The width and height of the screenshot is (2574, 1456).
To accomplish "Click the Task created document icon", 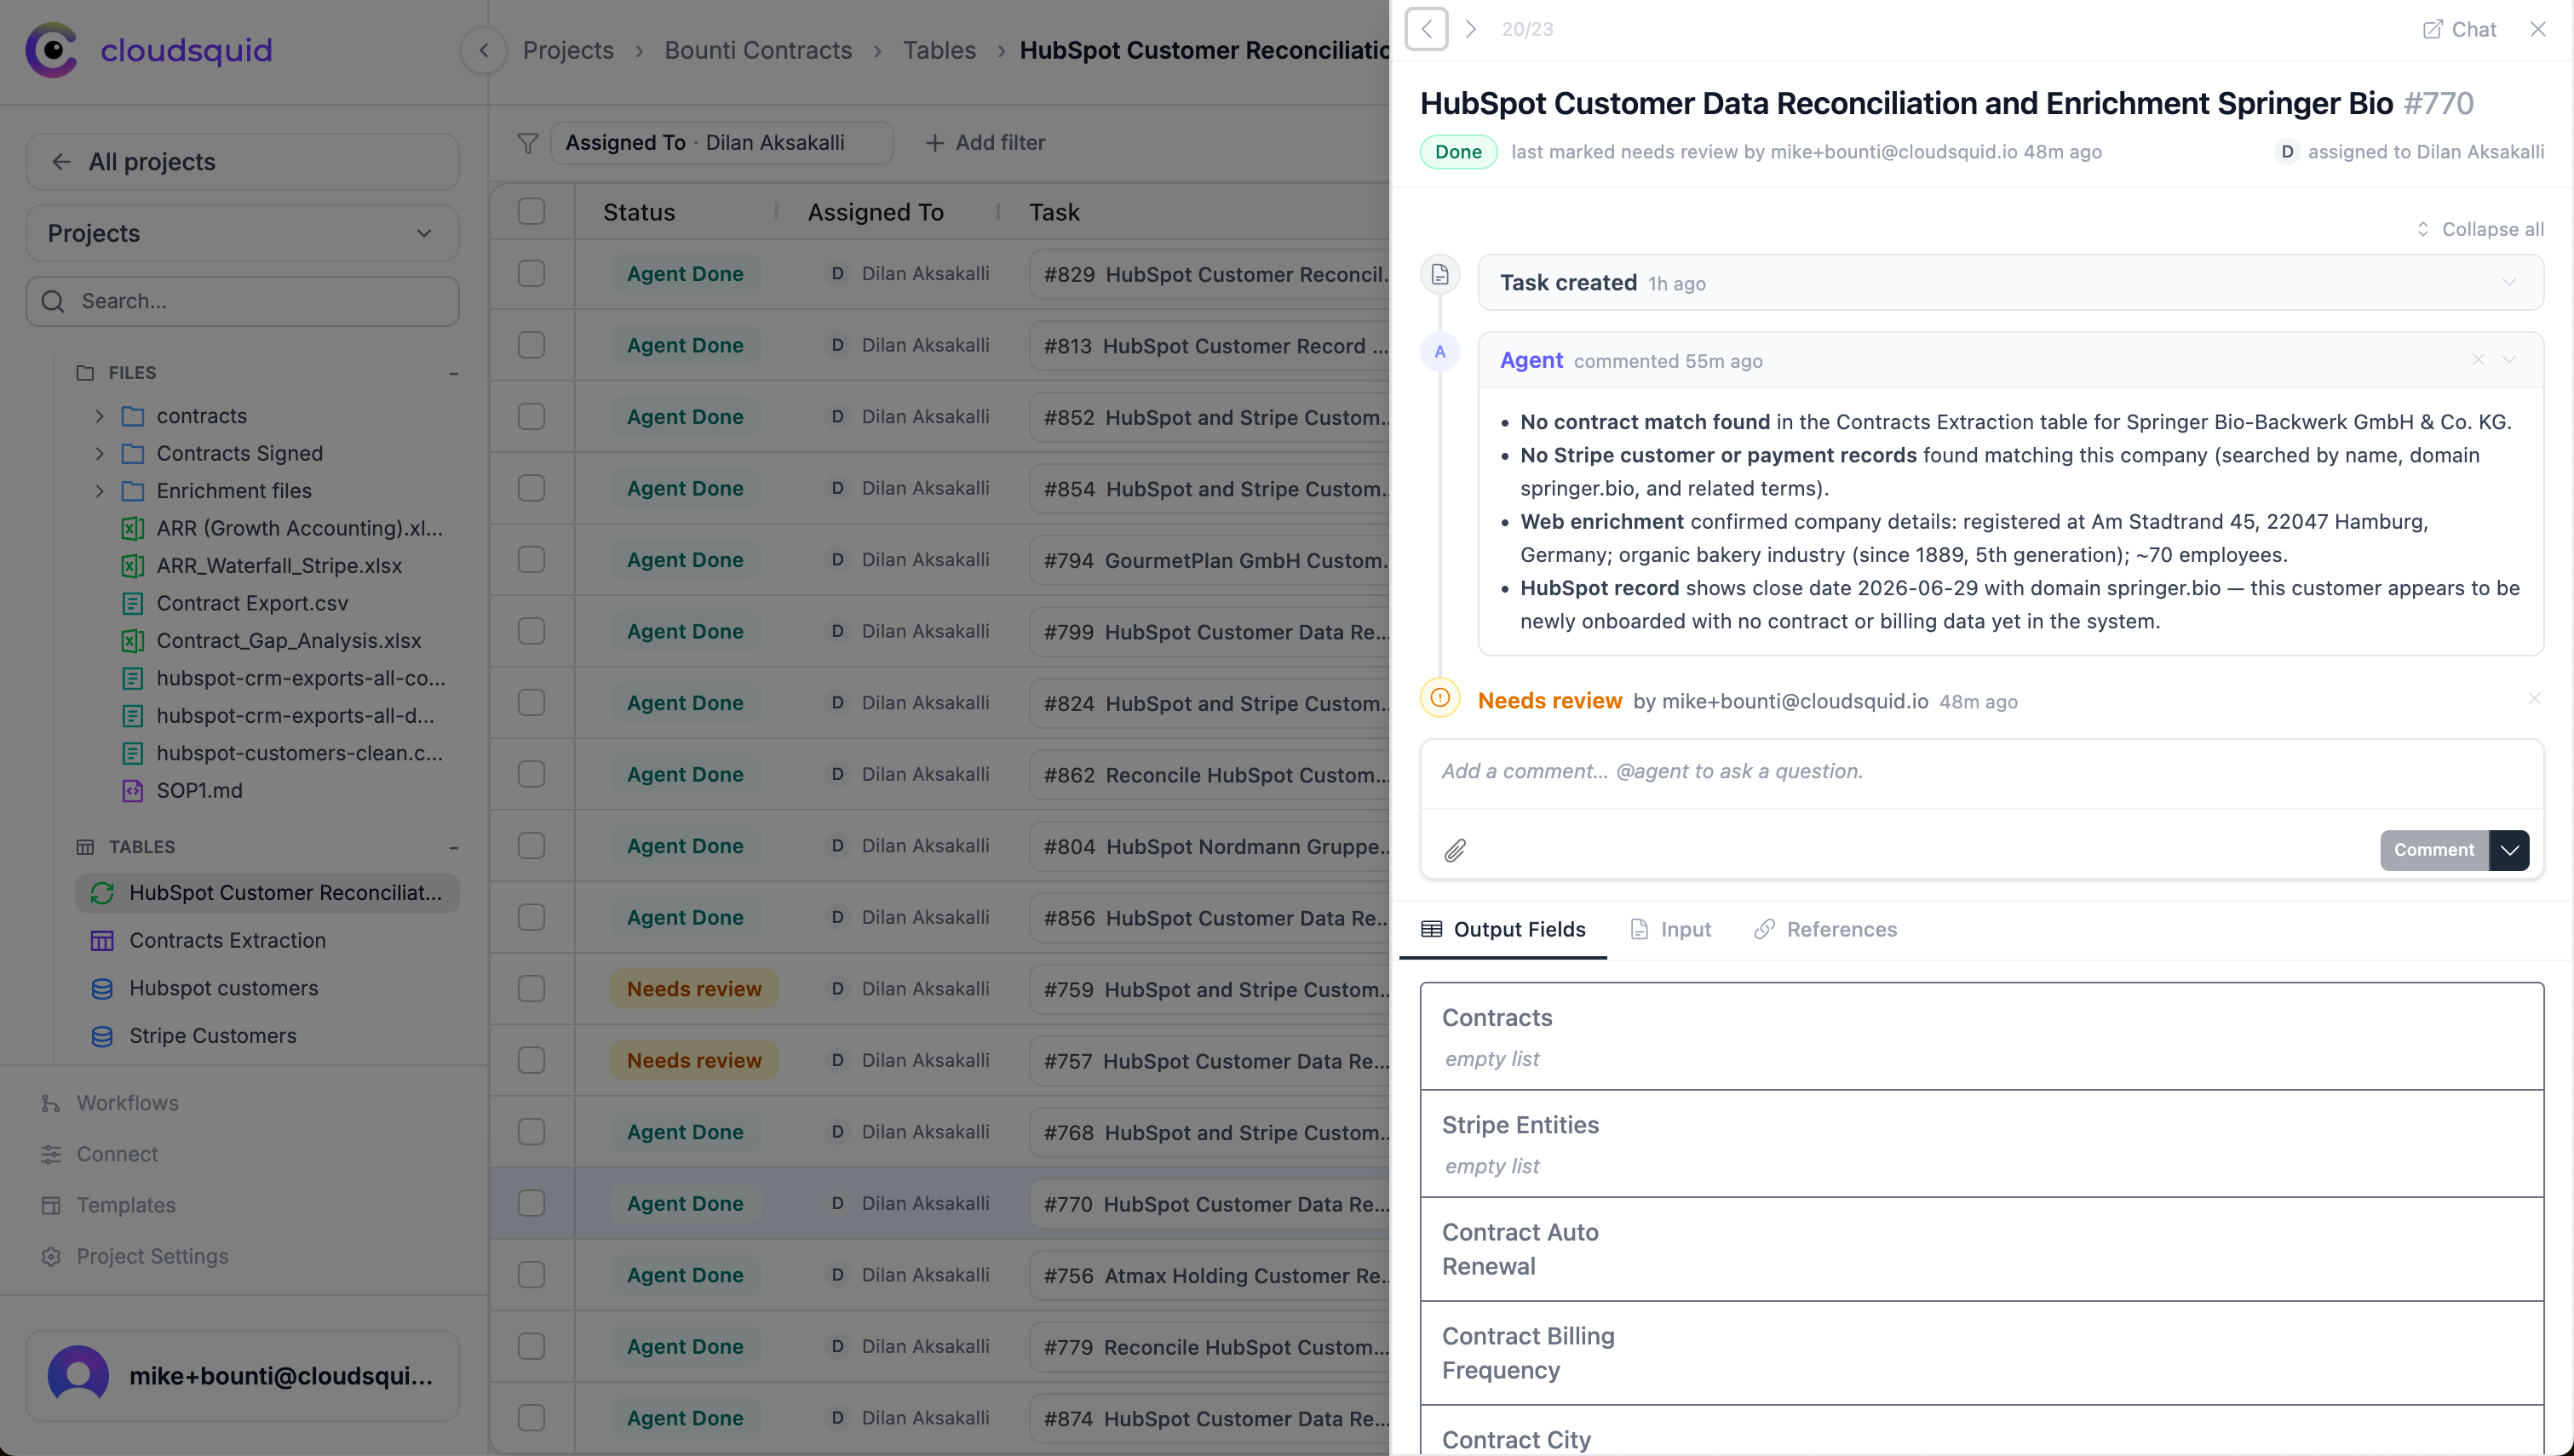I will [1440, 274].
